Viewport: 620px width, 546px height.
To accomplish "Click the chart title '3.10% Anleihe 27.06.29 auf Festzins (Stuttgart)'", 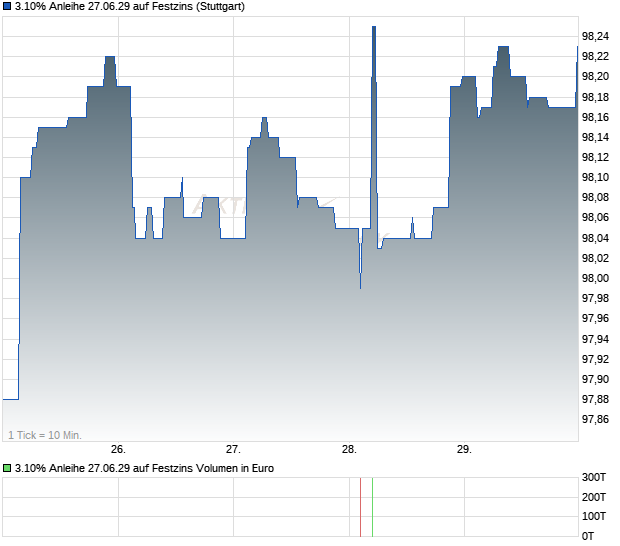I will (130, 6).
